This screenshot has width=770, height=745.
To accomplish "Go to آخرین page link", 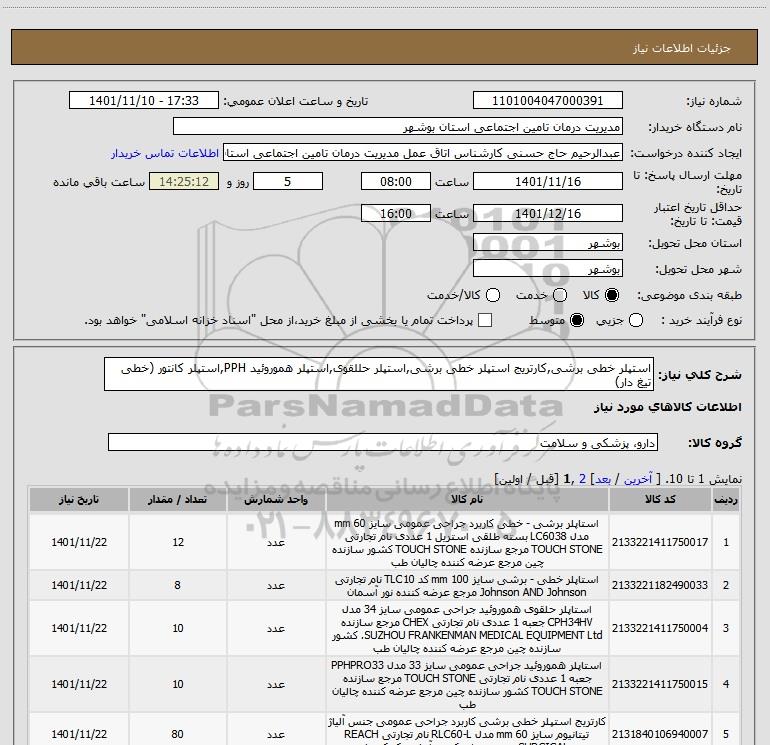I will [x=638, y=479].
